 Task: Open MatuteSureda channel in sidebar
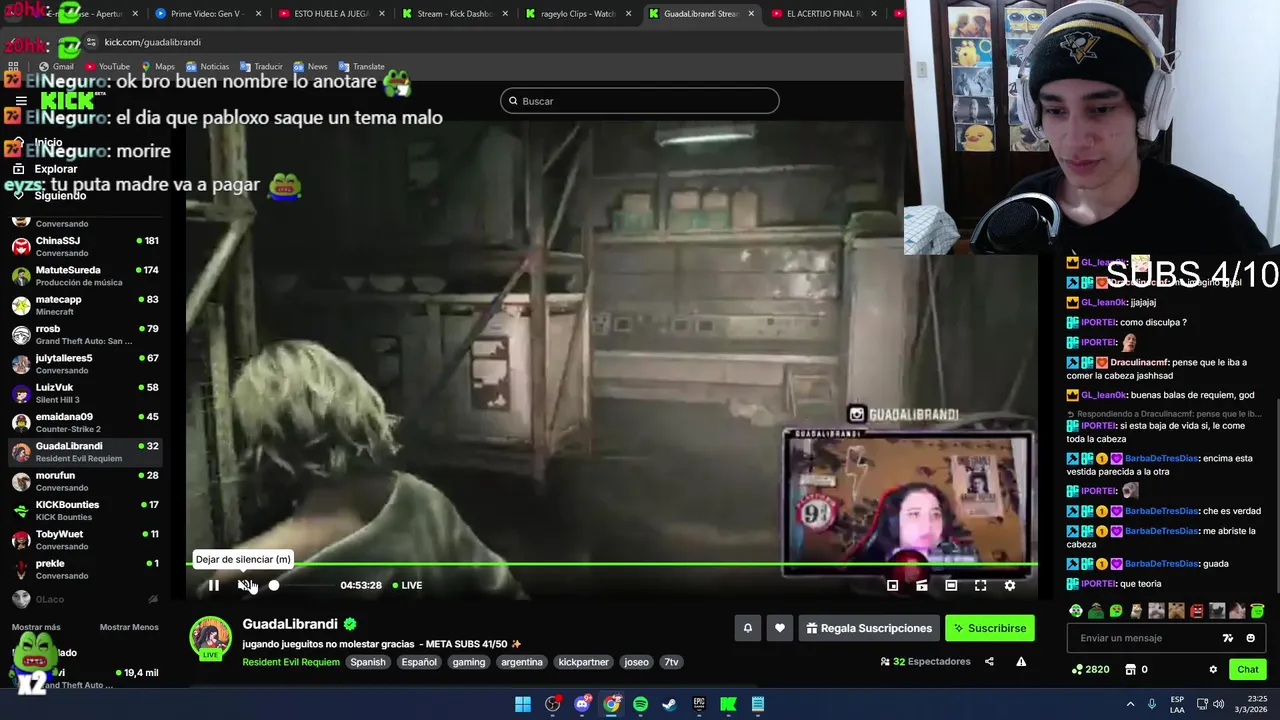[x=84, y=276]
